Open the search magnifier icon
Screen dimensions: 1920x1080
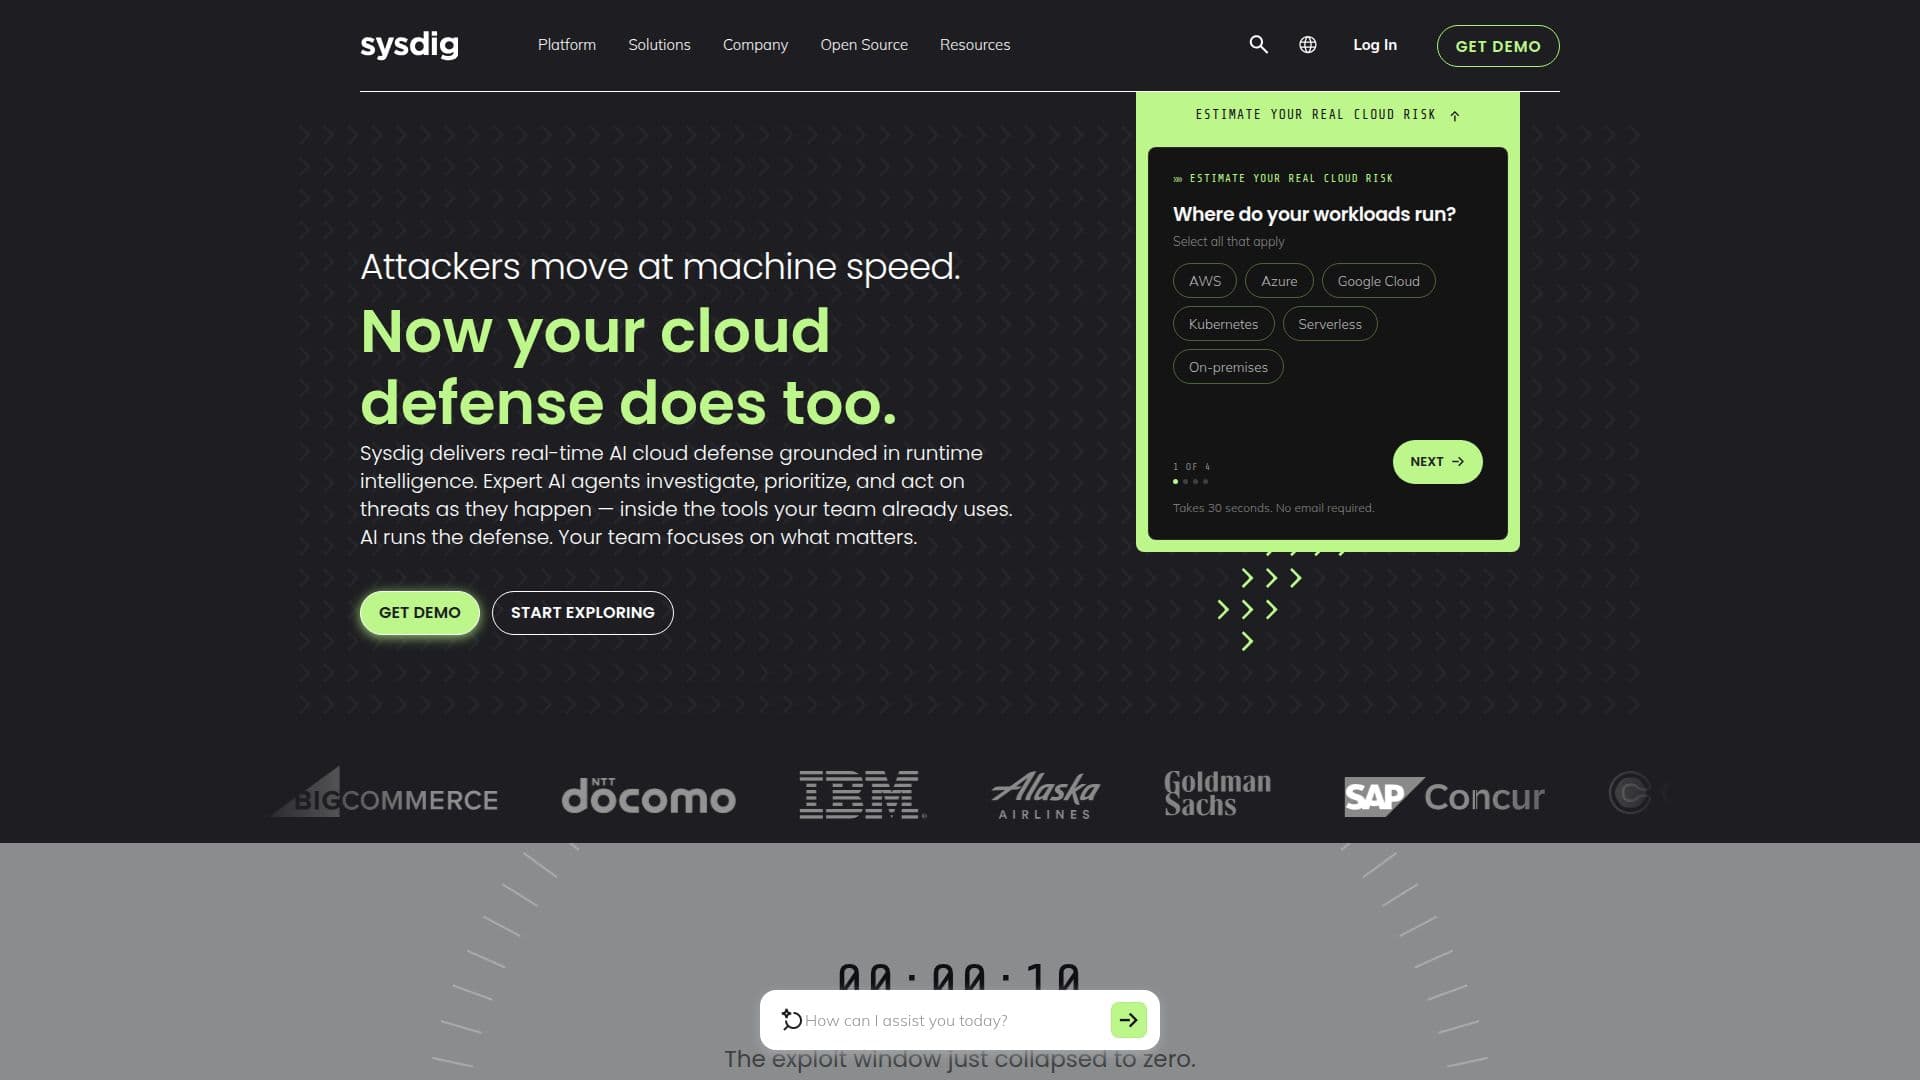[x=1258, y=45]
